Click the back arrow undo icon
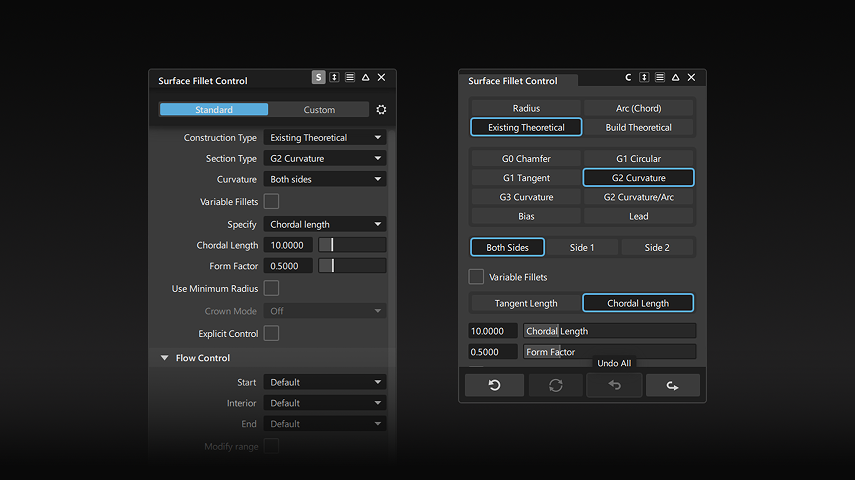The image size is (855, 480). click(x=615, y=385)
